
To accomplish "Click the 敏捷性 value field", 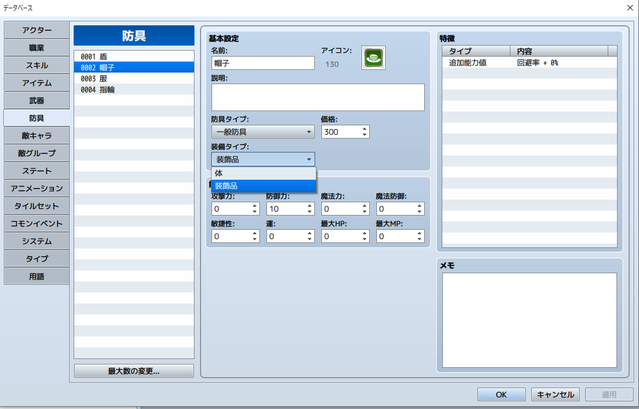I will click(231, 236).
